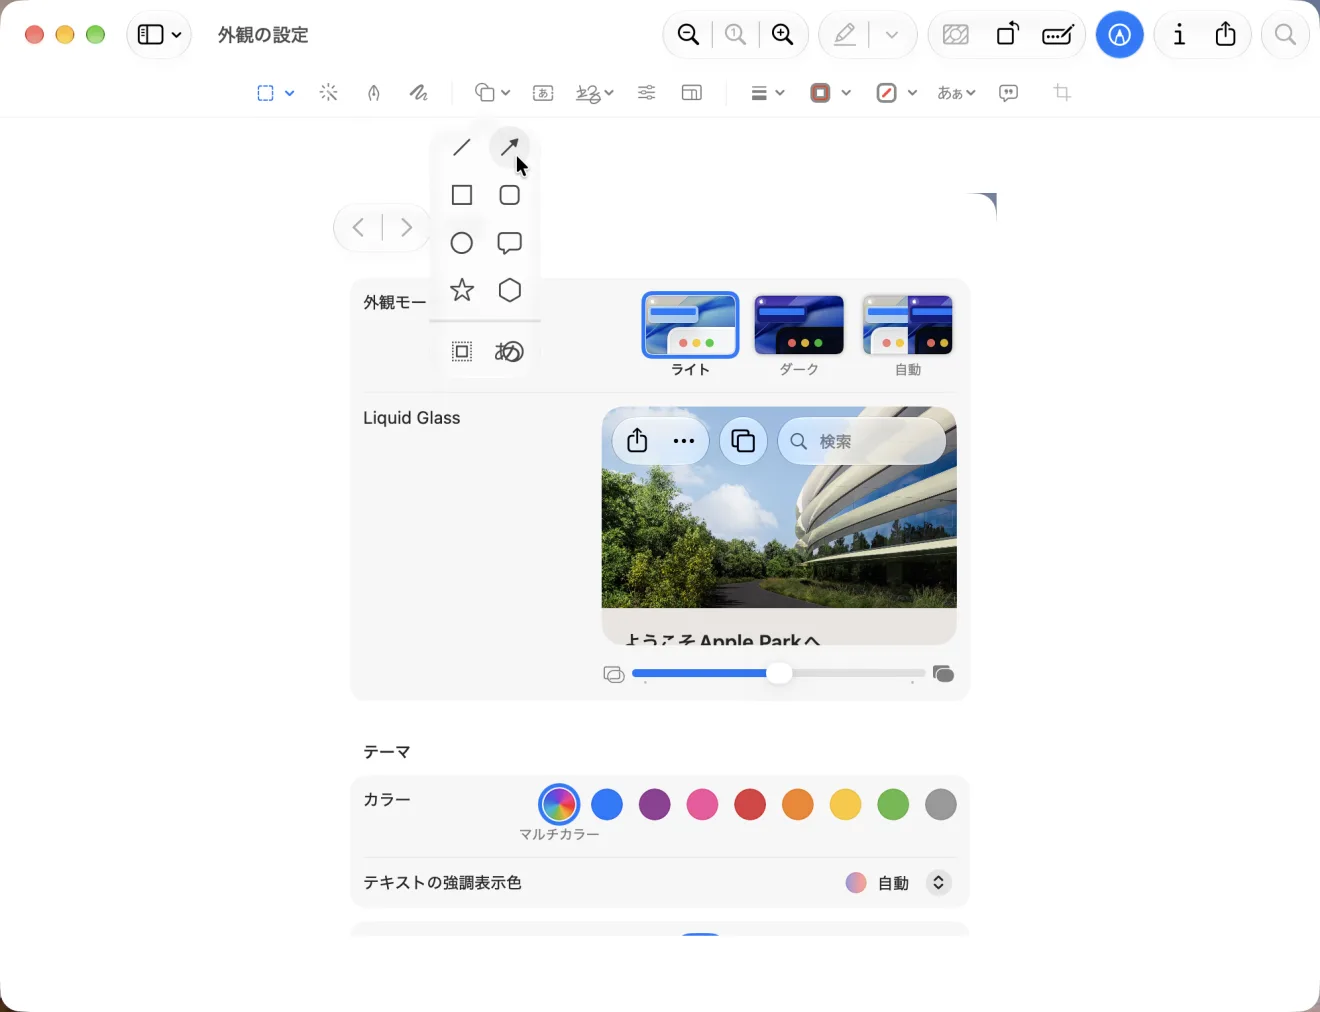Expand the Sign signature dropdown
Image resolution: width=1320 pixels, height=1012 pixels.
pyautogui.click(x=595, y=93)
